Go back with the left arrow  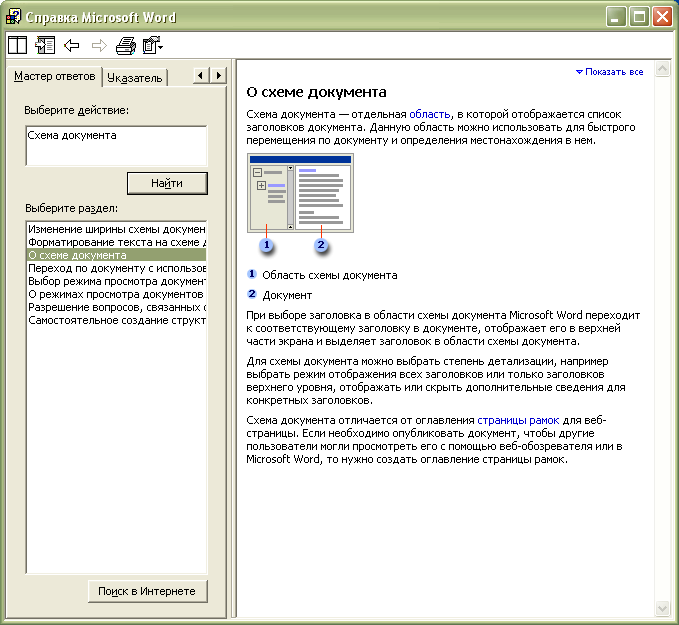click(72, 45)
